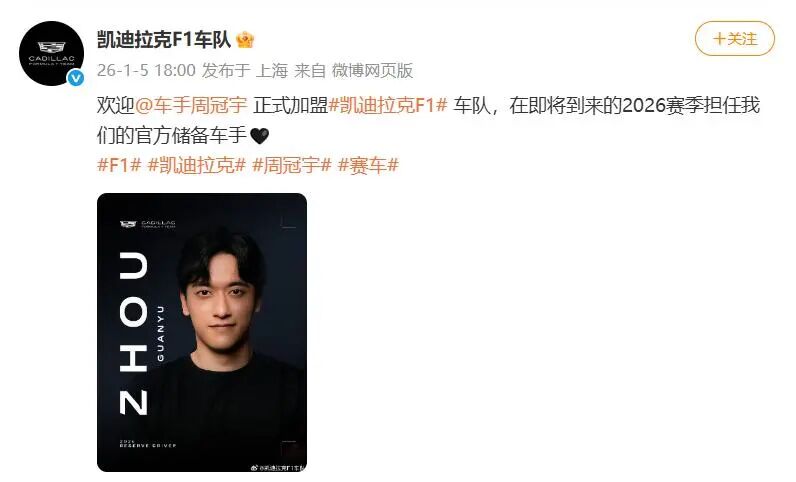Open the #周冠宇# hashtag
The height and width of the screenshot is (482, 796).
[x=292, y=165]
